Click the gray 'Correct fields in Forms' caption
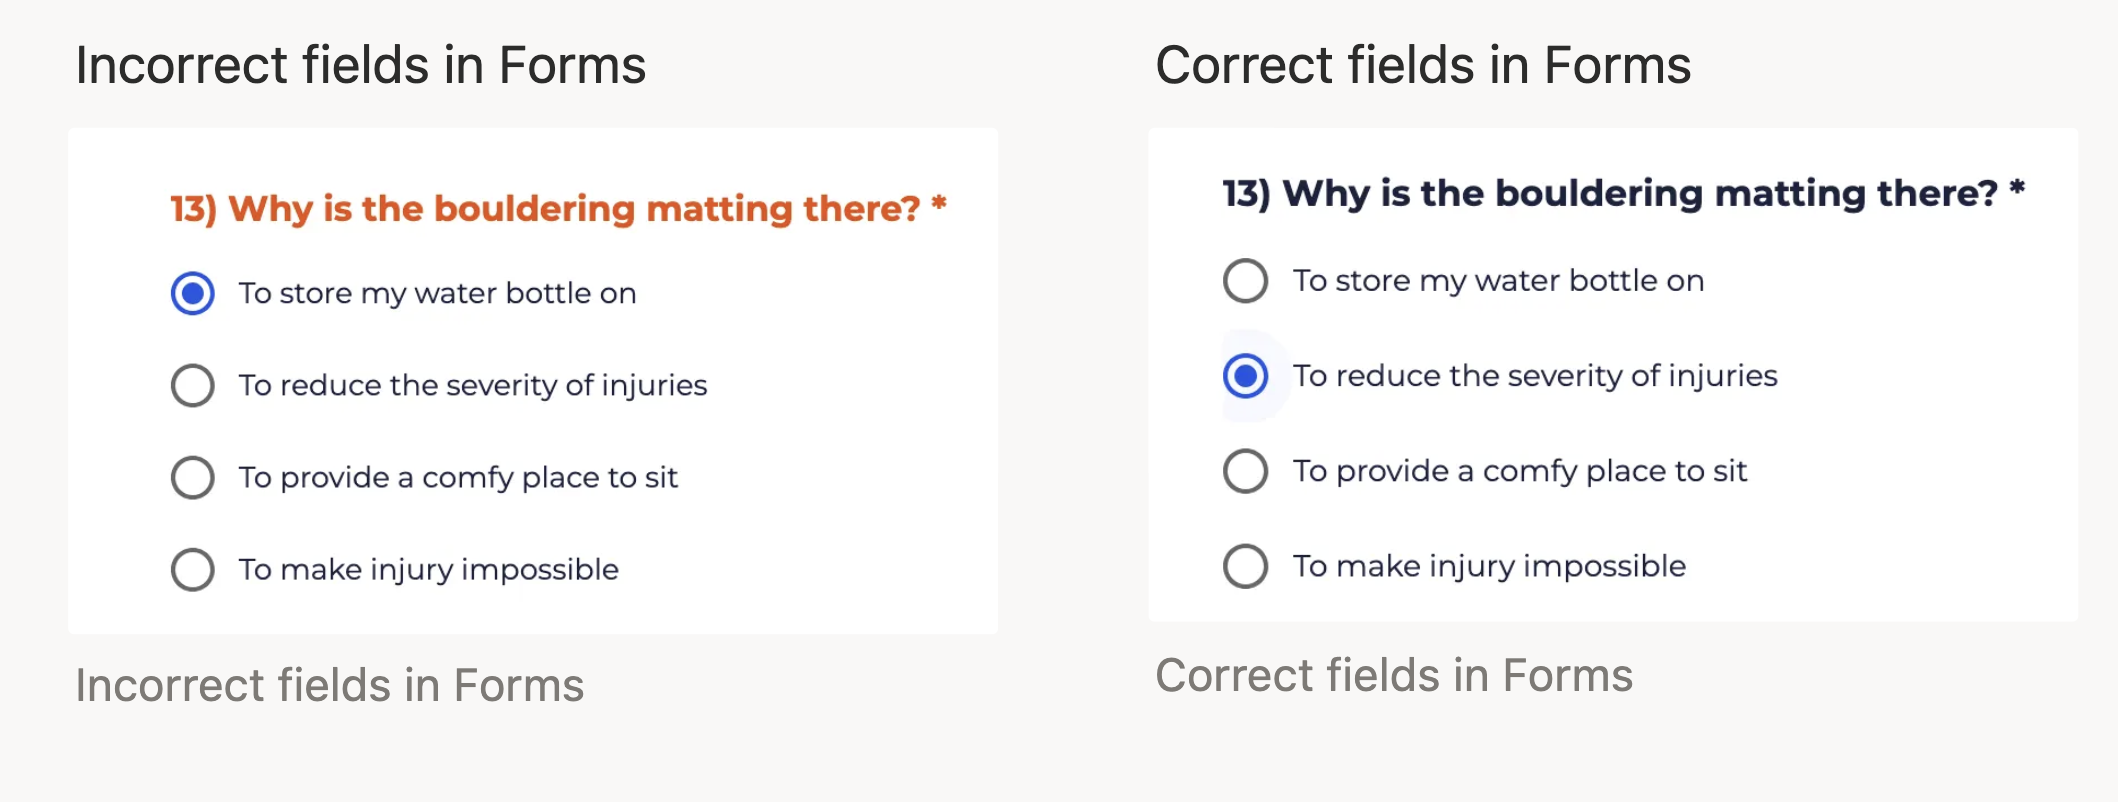This screenshot has height=802, width=2118. (1394, 676)
